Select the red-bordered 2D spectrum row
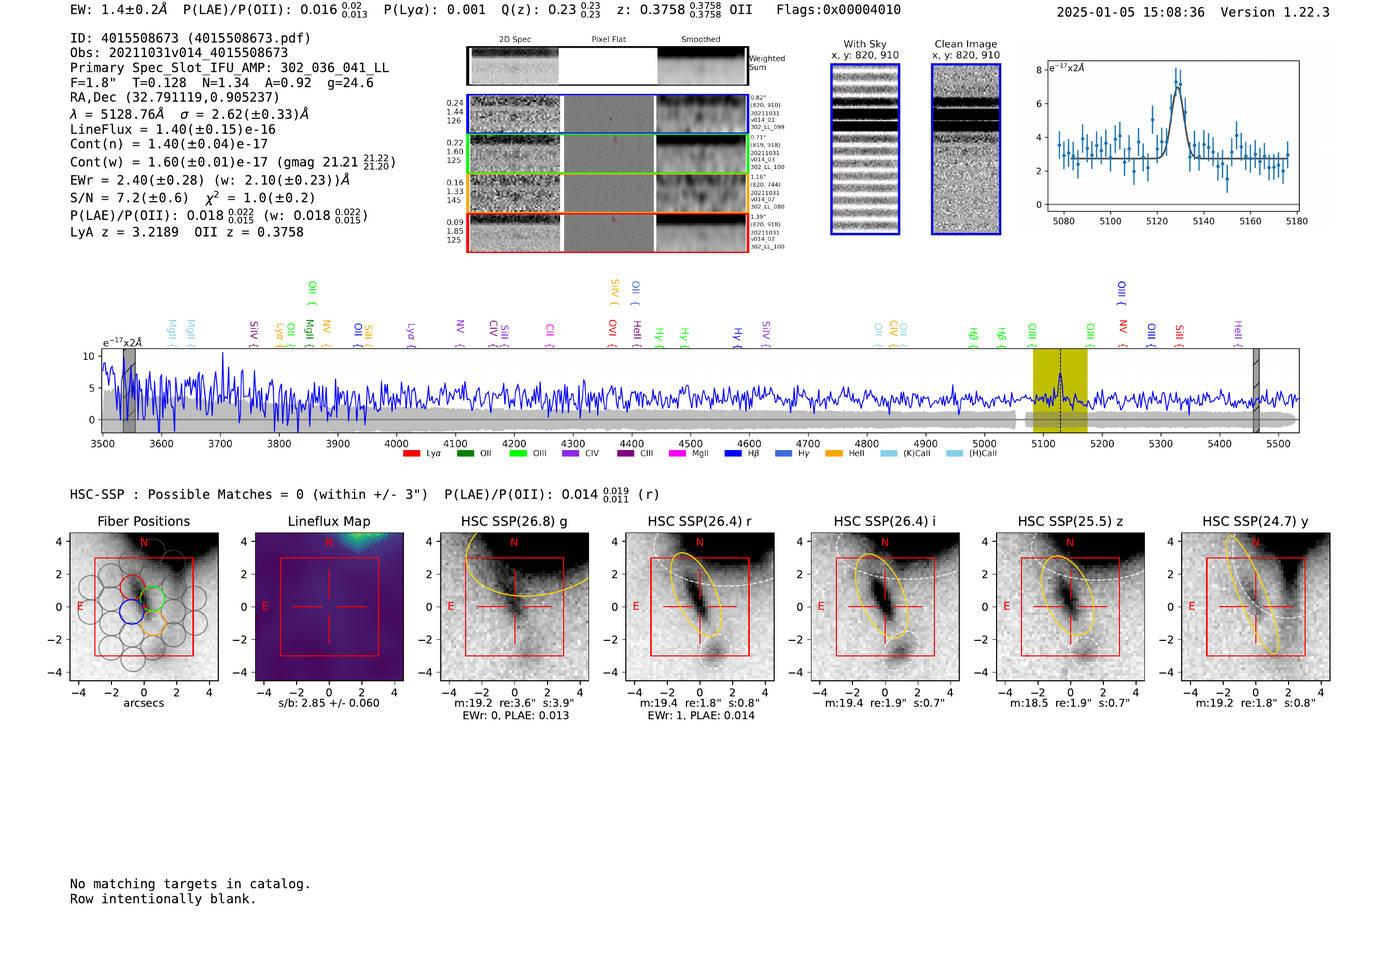 [608, 232]
